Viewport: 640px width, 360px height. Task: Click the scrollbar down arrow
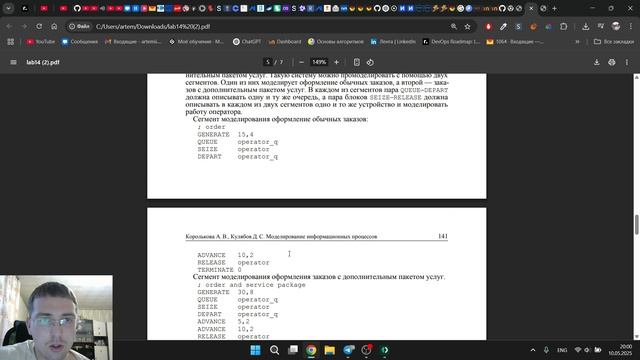(636, 337)
